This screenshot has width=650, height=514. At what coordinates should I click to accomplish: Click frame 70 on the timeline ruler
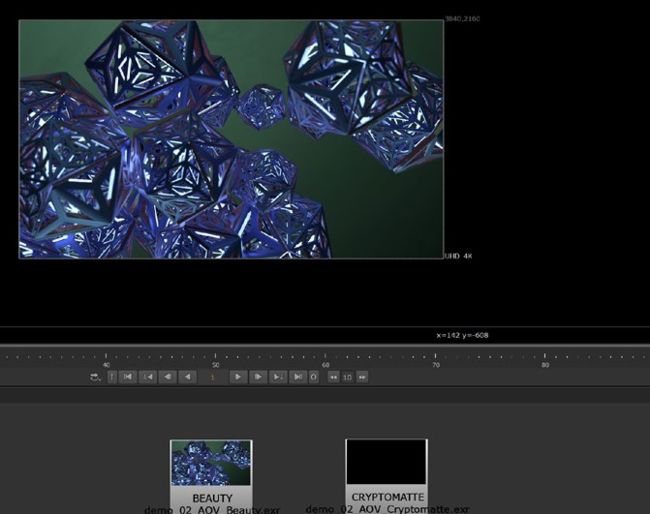[435, 357]
